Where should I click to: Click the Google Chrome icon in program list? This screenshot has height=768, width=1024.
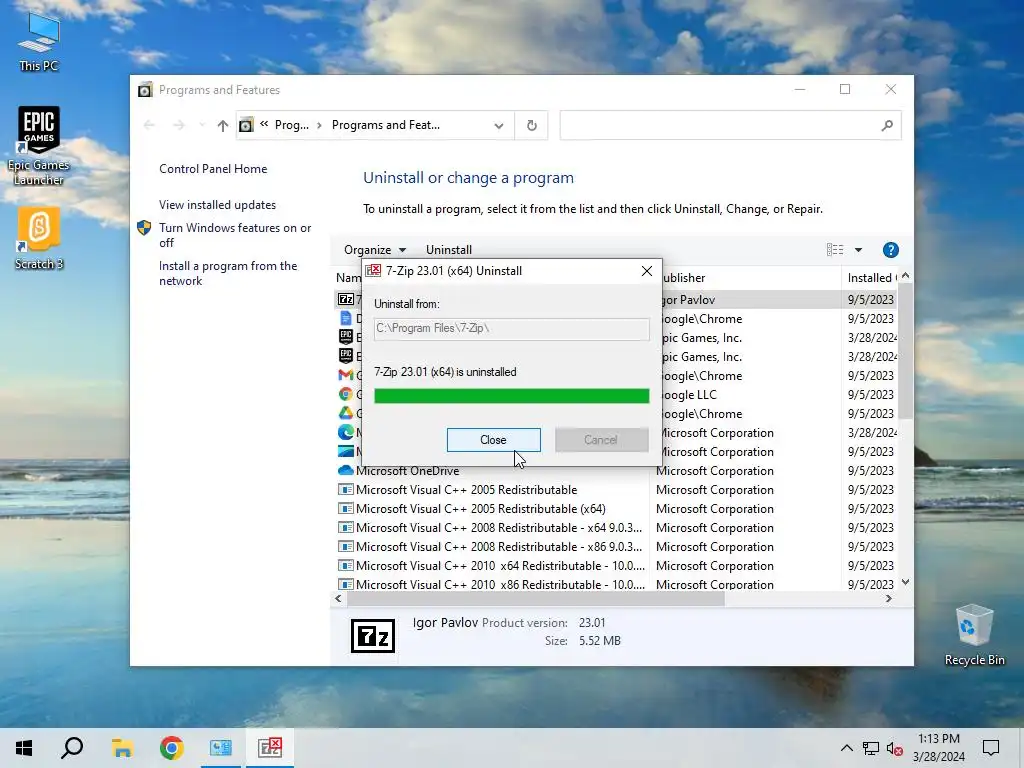[345, 394]
